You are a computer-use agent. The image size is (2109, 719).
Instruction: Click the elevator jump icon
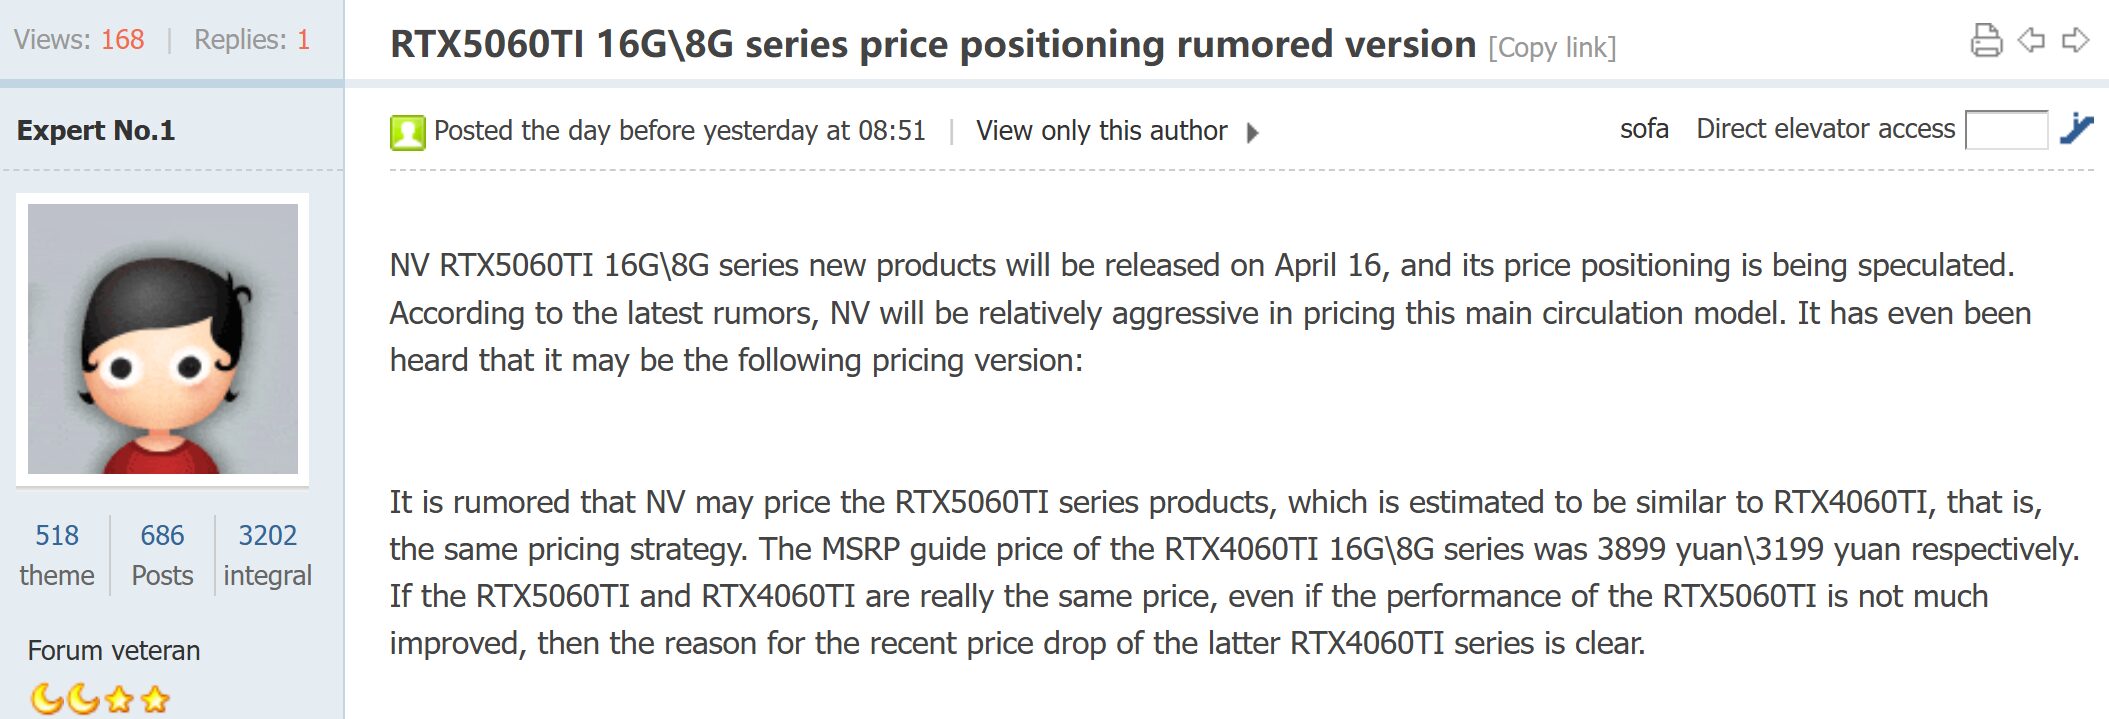pyautogui.click(x=2076, y=129)
